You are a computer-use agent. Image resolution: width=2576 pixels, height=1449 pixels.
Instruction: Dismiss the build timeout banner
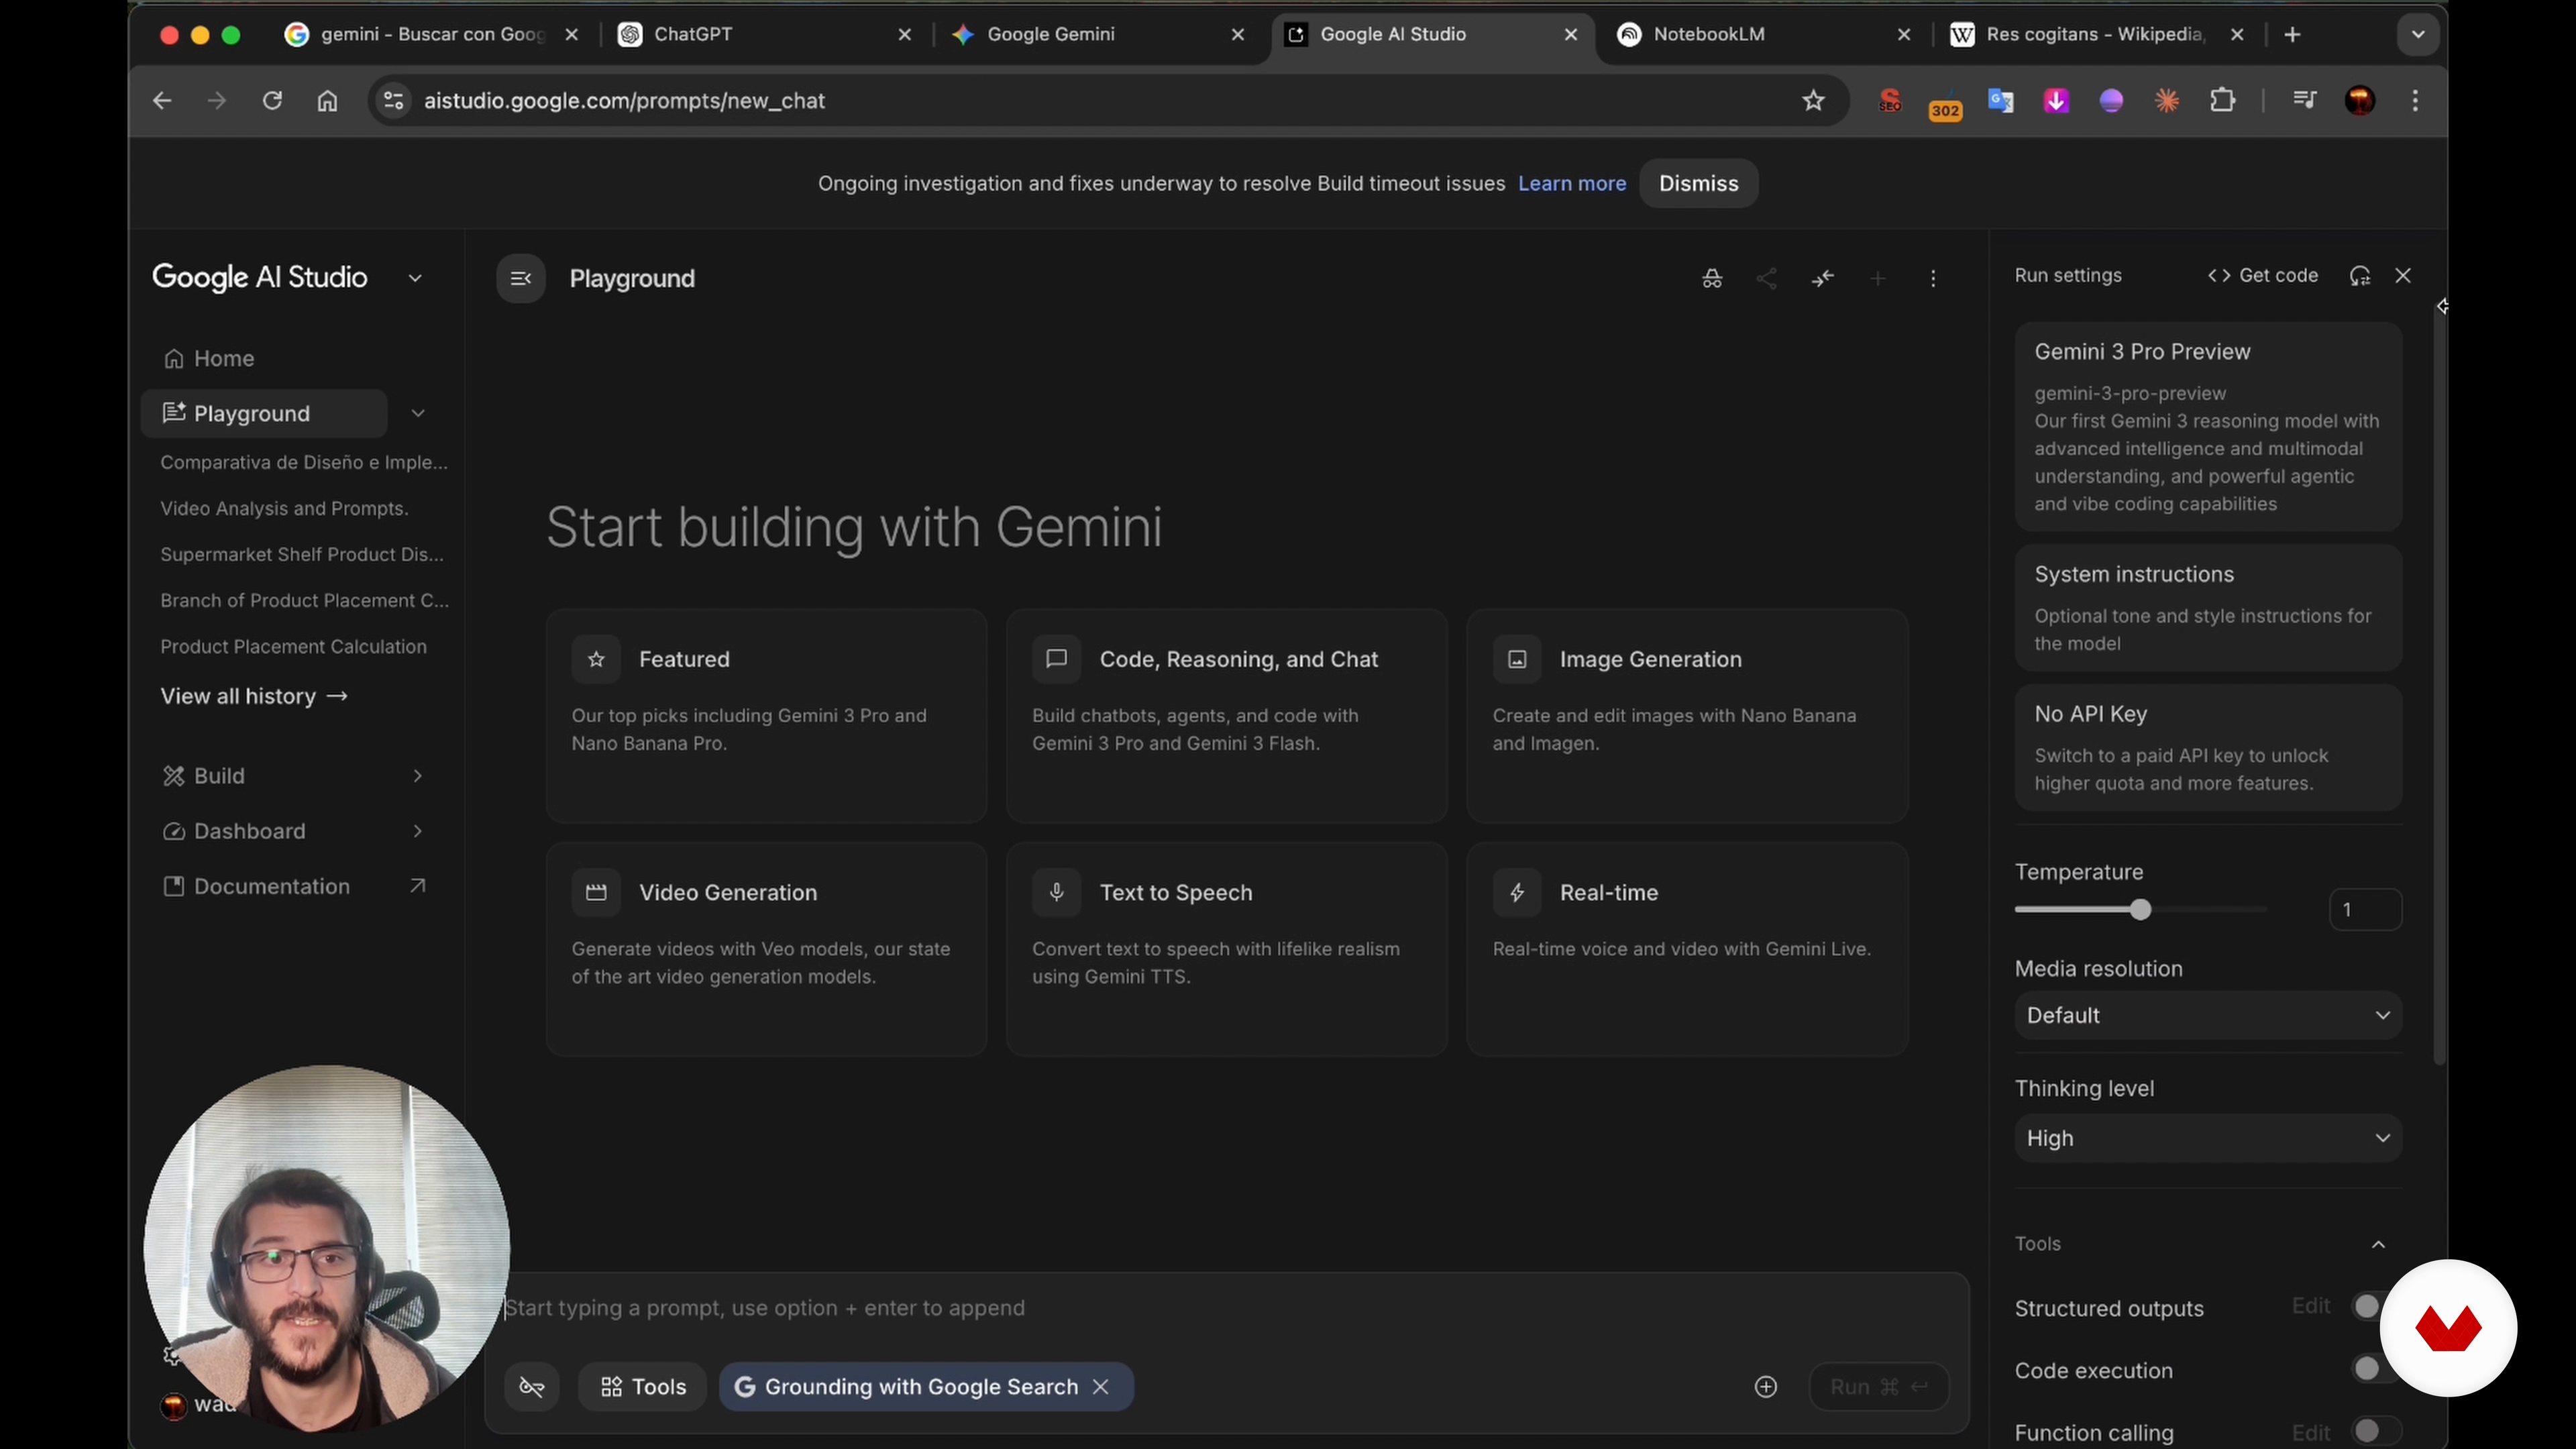click(x=1698, y=184)
